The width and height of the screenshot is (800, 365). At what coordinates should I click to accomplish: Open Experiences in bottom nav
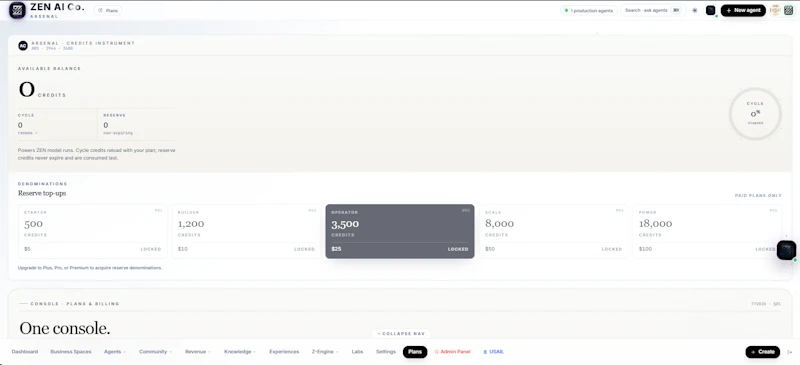coord(284,352)
